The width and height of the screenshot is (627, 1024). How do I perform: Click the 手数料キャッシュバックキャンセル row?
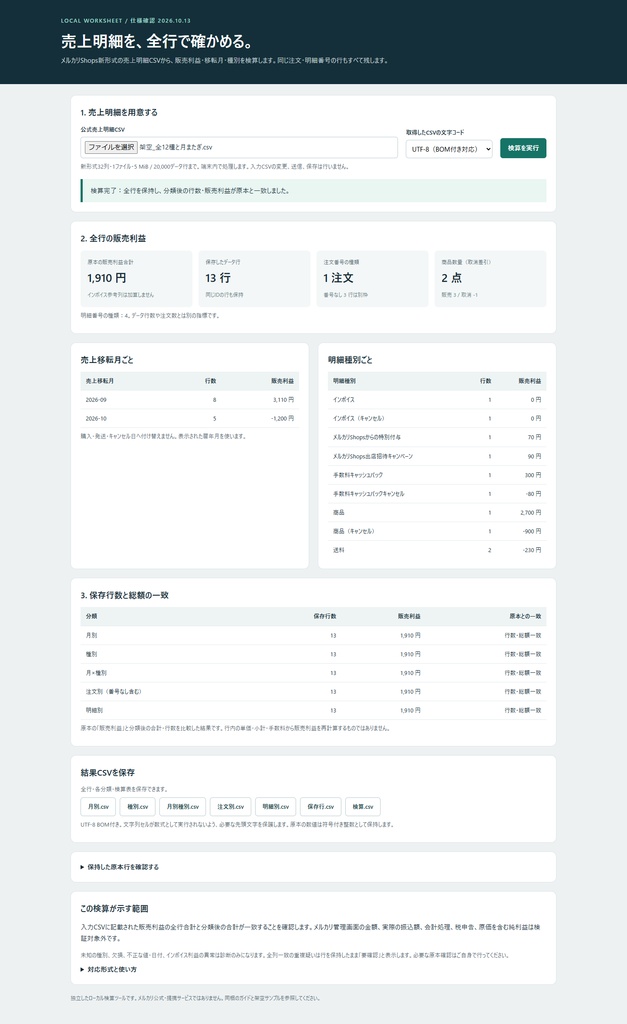click(437, 494)
